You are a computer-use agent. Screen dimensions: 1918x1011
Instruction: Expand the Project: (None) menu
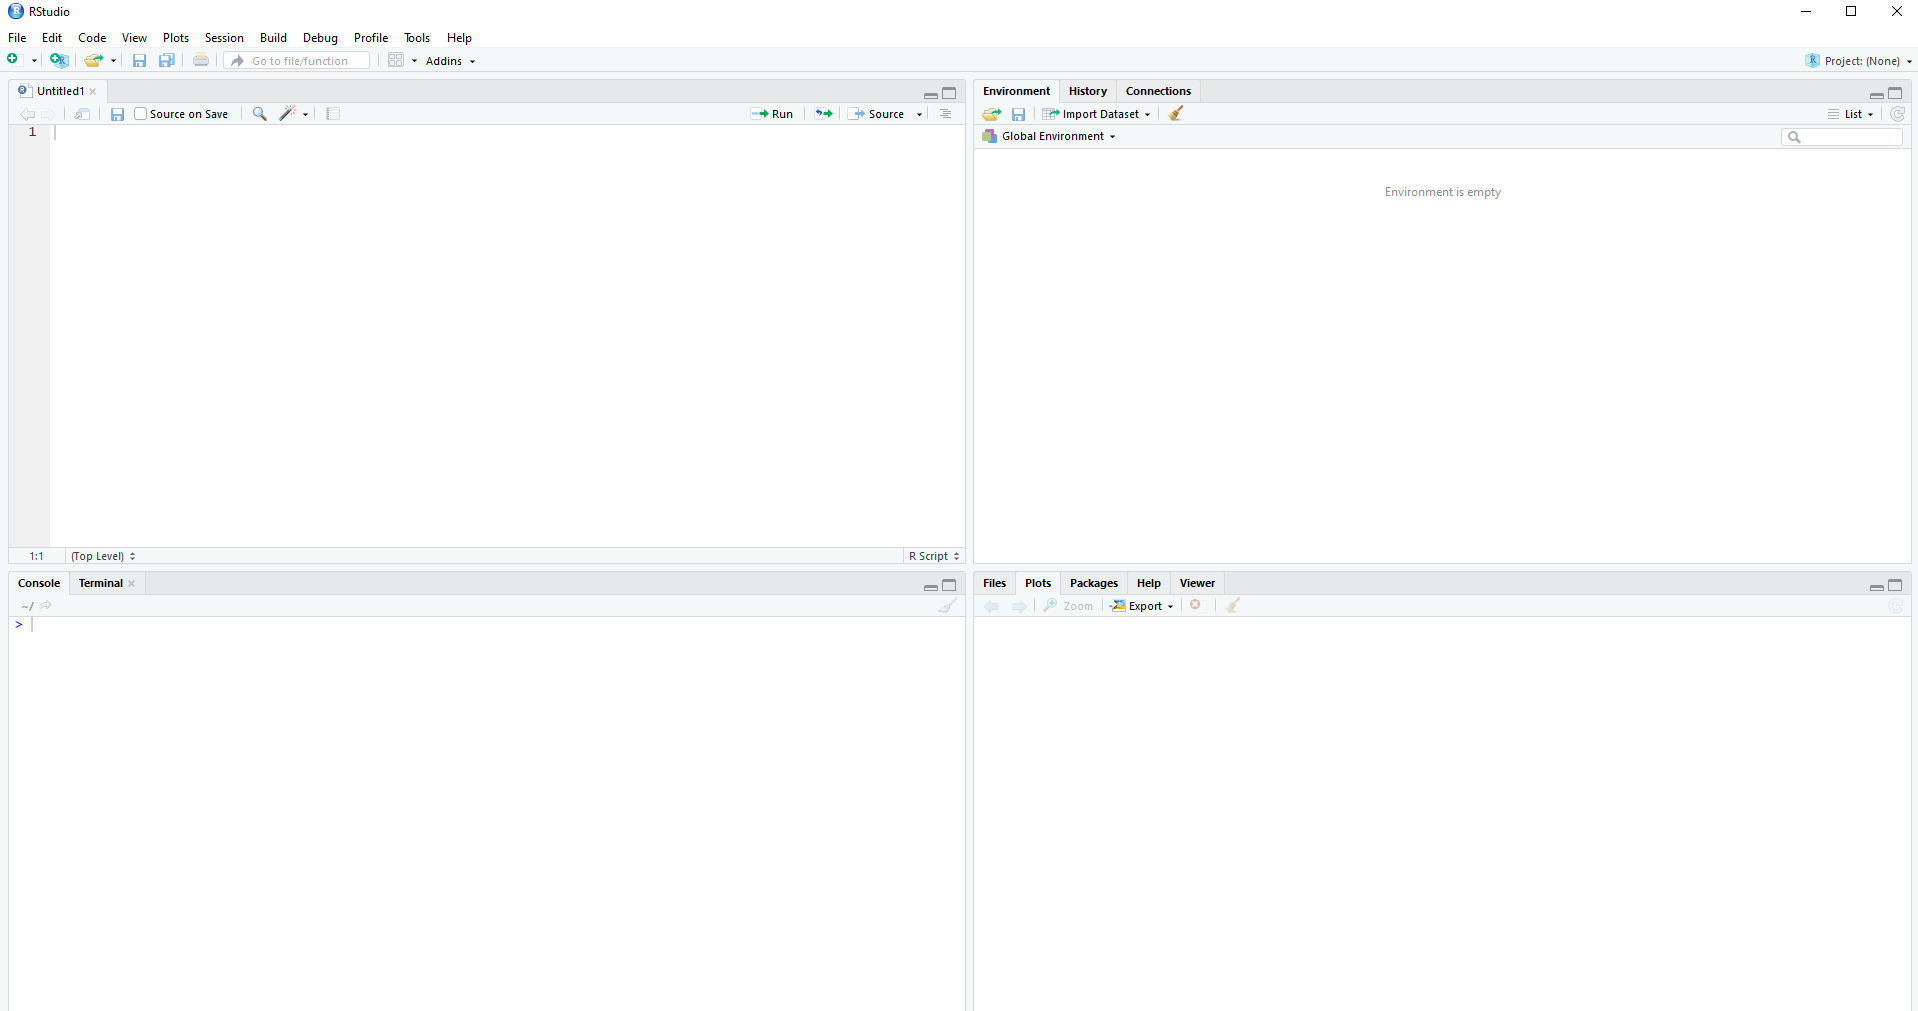[x=1858, y=61]
